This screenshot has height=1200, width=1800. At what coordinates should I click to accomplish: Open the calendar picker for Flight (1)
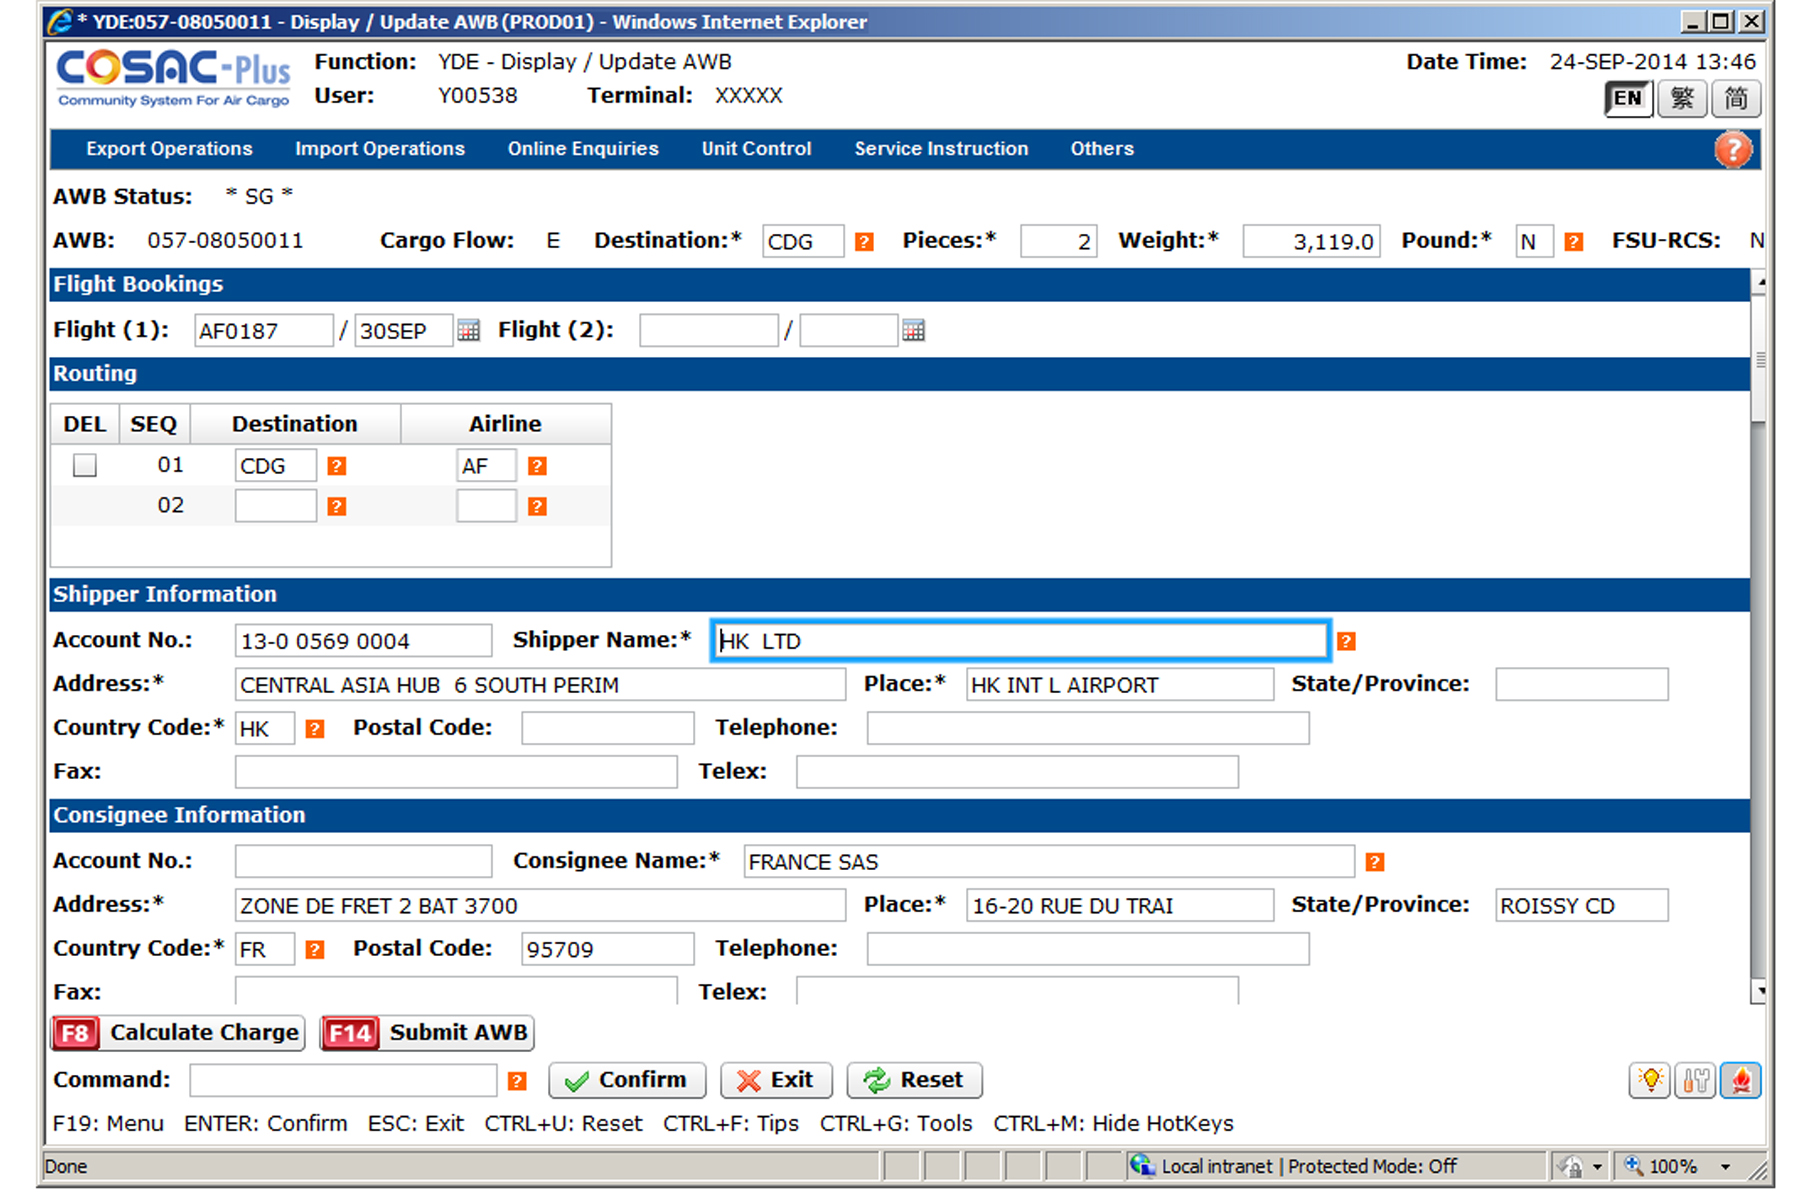click(468, 330)
